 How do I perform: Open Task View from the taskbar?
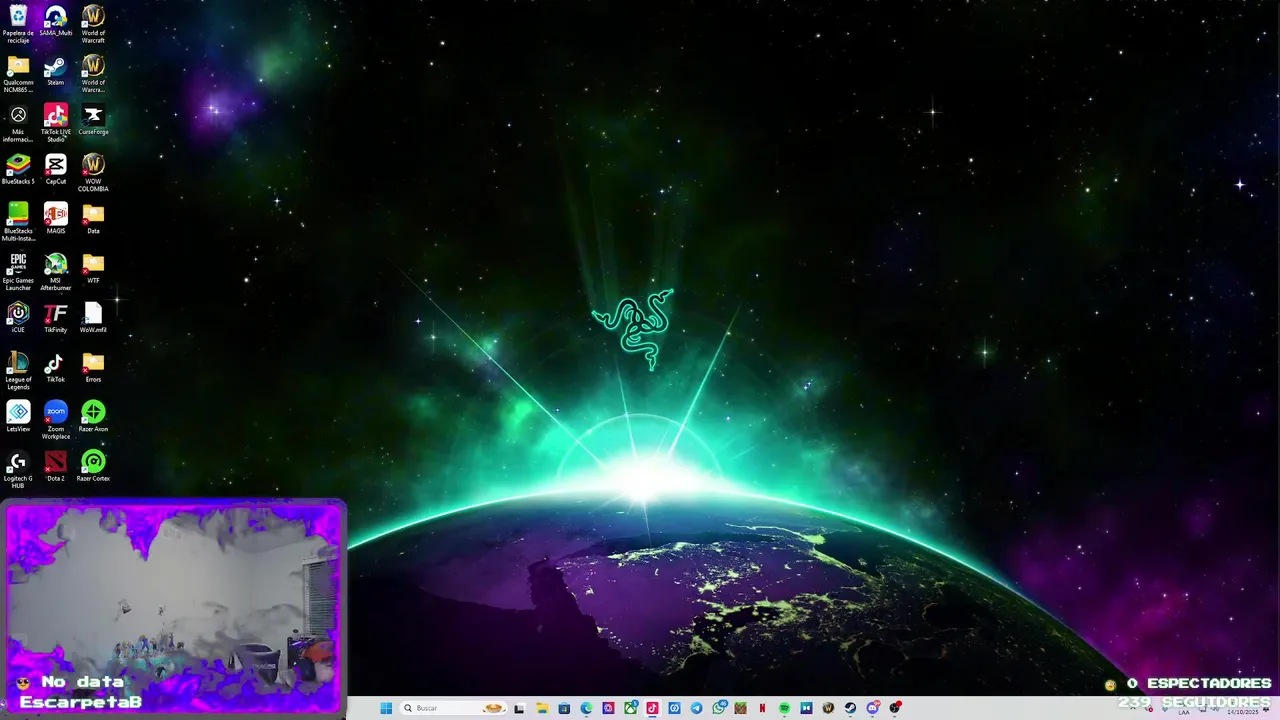tap(519, 708)
